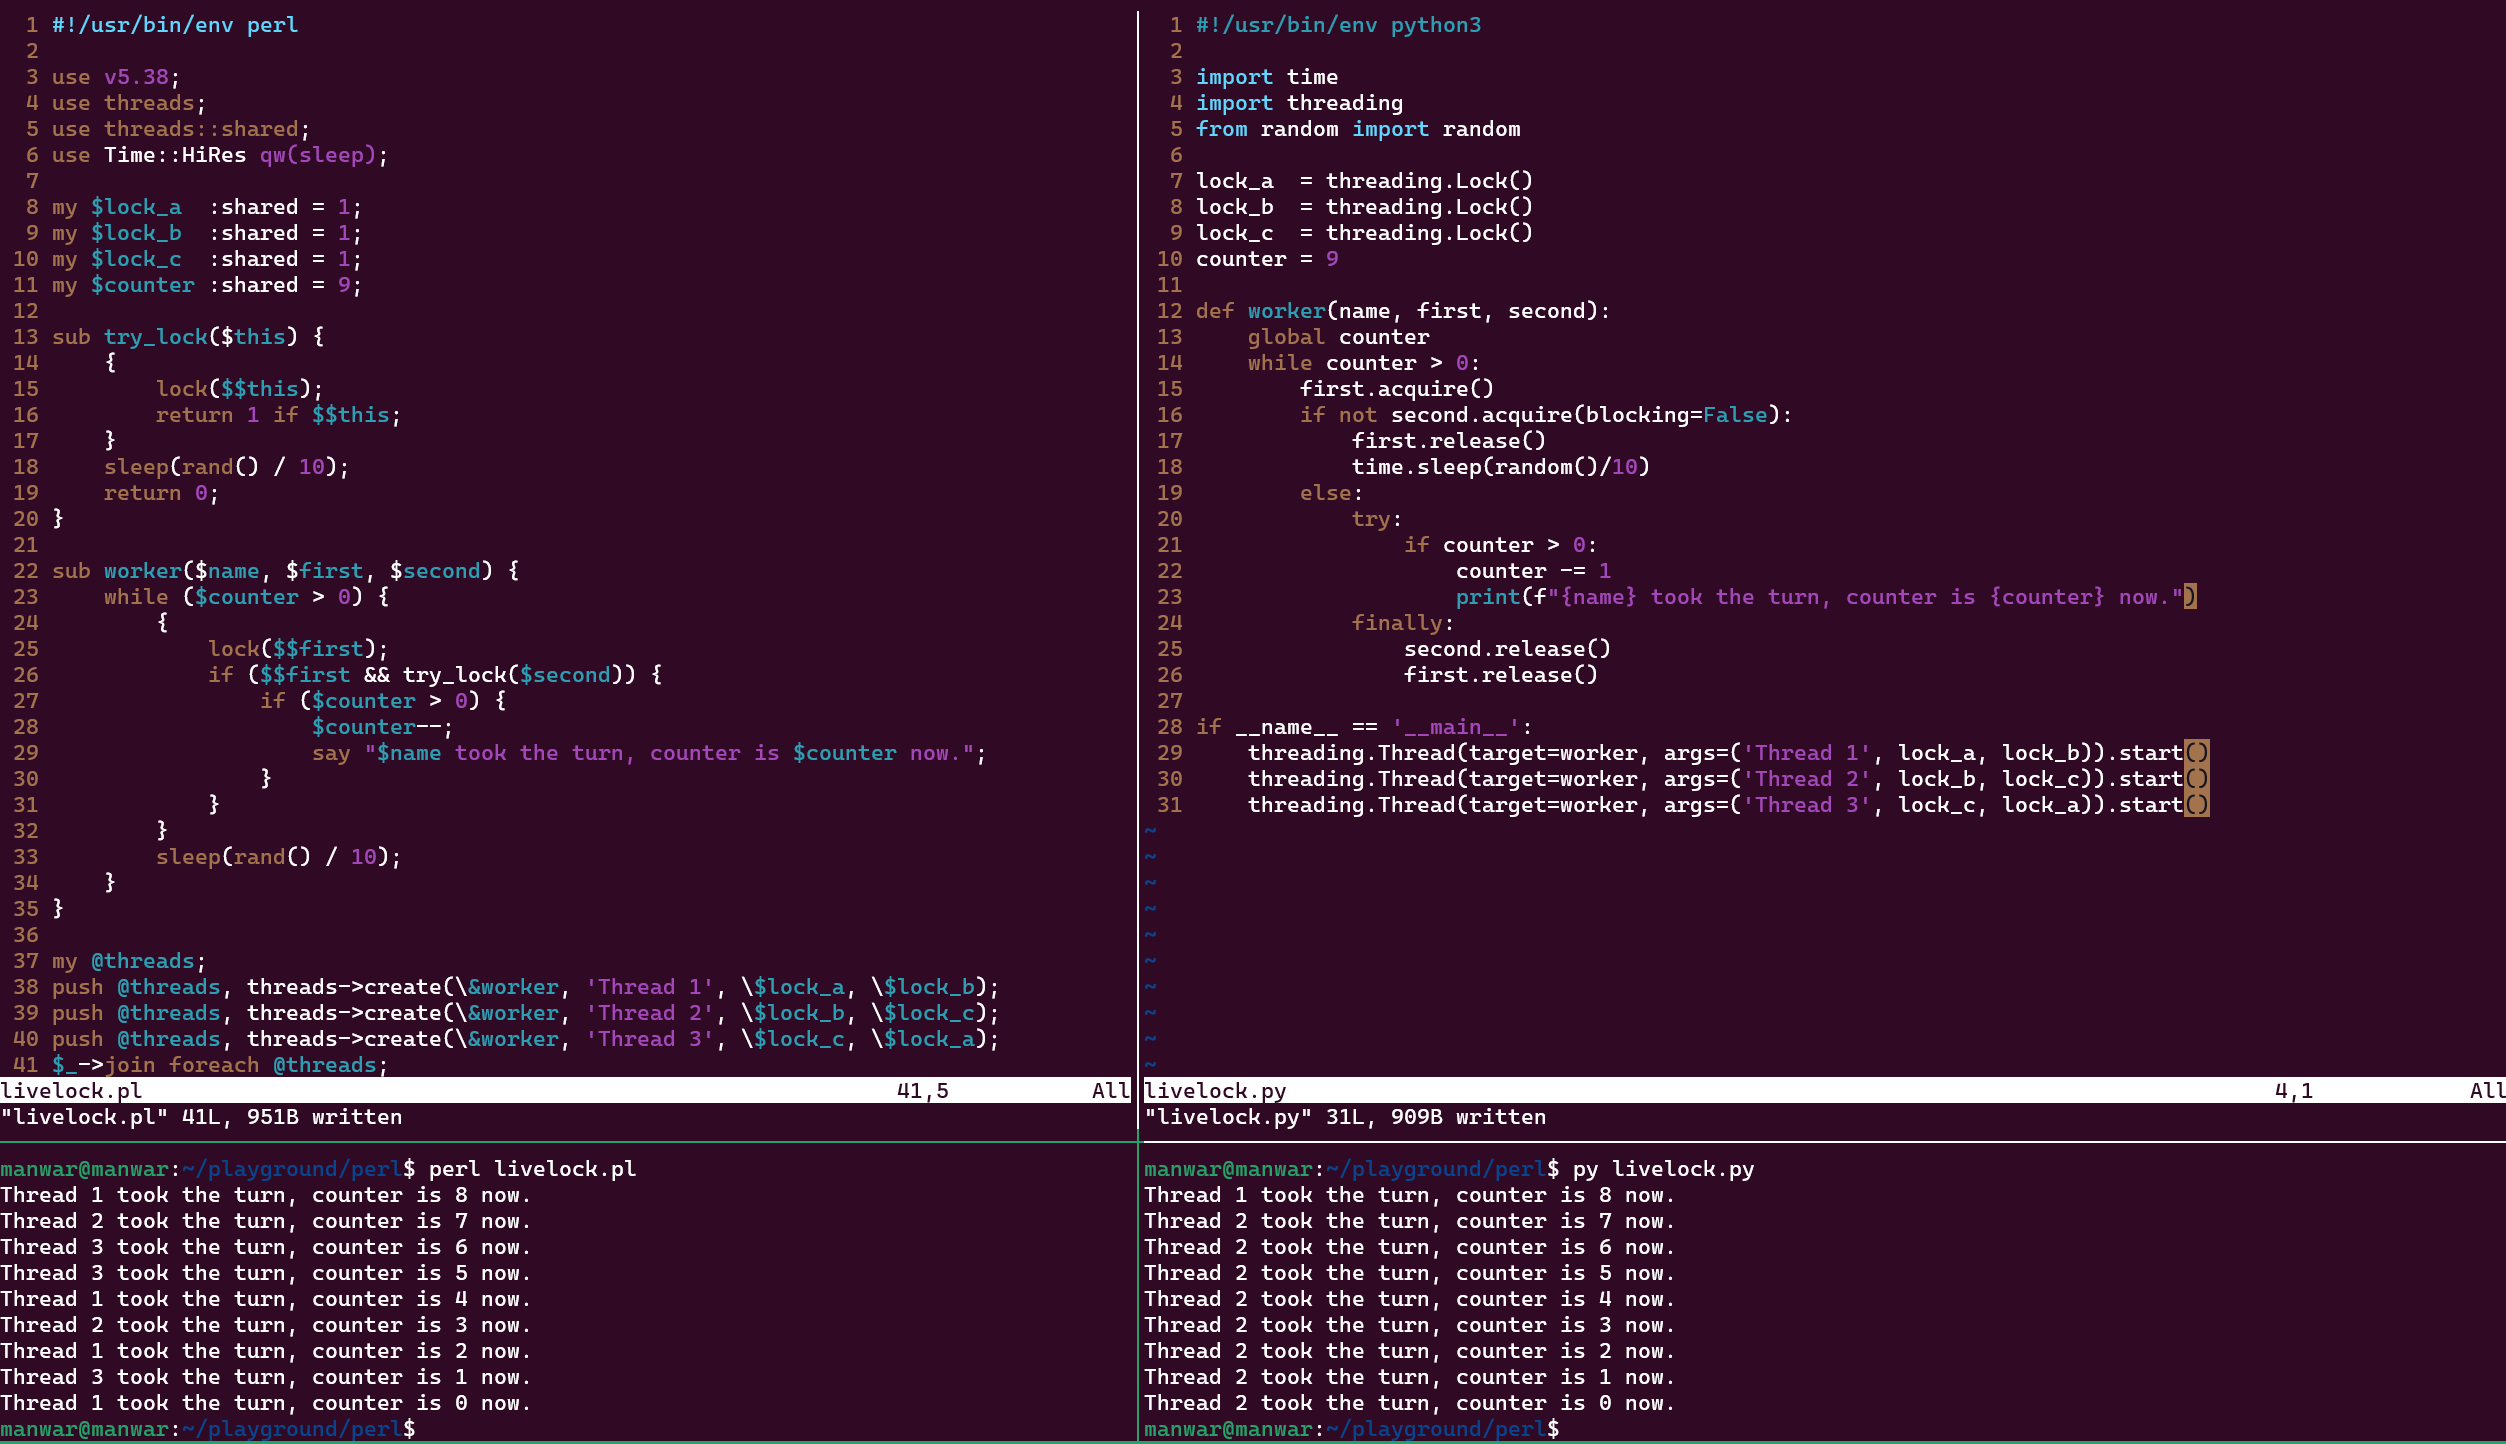The height and width of the screenshot is (1444, 2506).
Task: Click 'def worker(name, first, second):' line
Action: (x=1404, y=311)
